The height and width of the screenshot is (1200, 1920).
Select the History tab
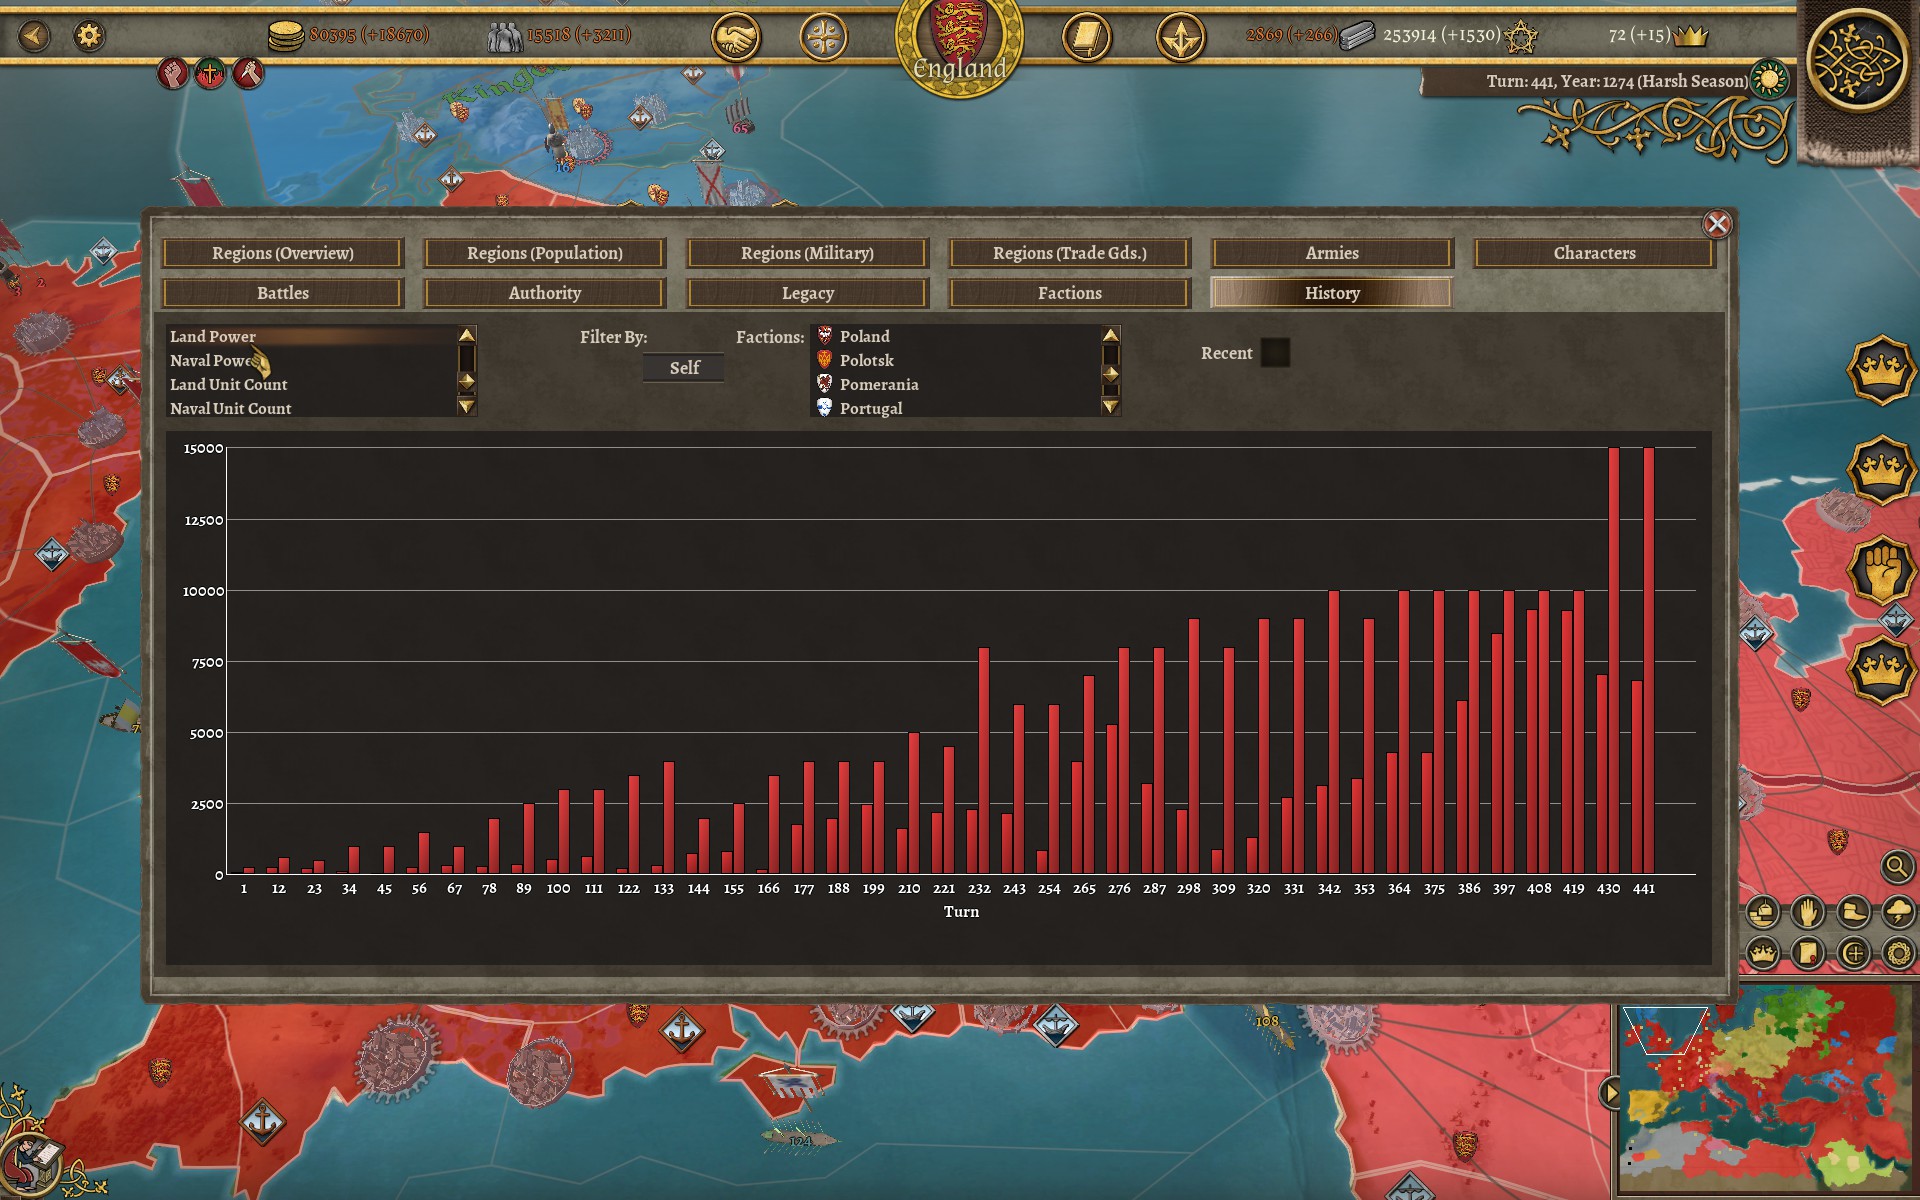point(1332,293)
